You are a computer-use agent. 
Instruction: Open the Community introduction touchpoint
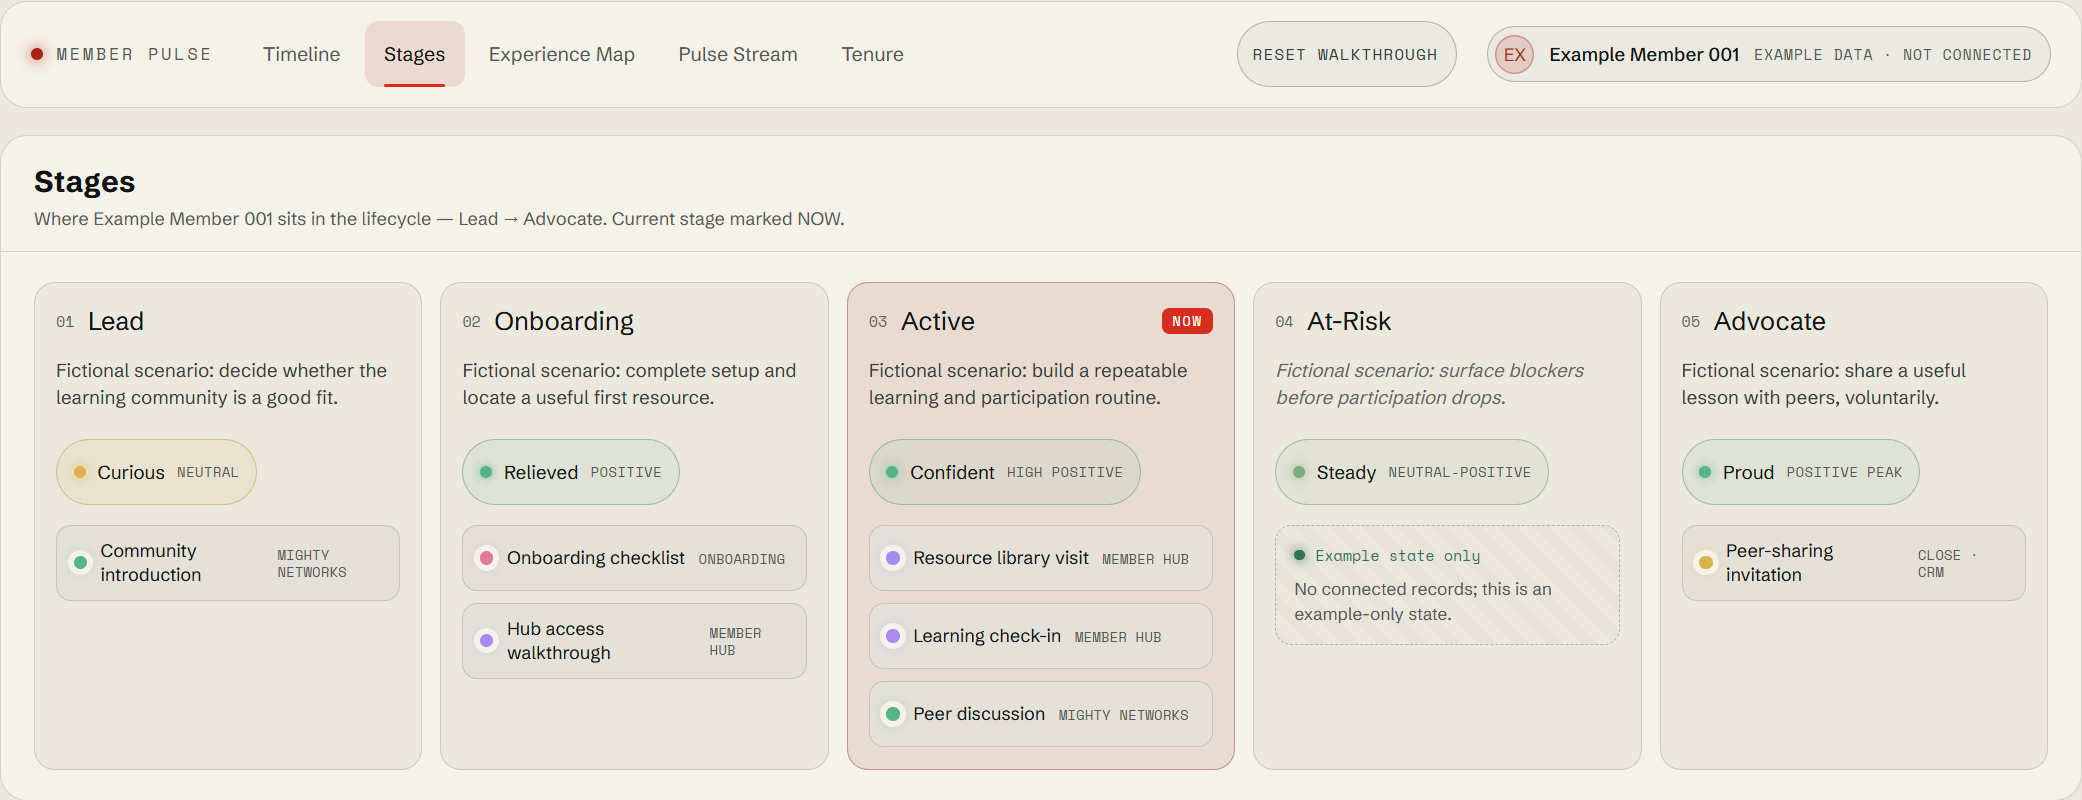point(228,563)
